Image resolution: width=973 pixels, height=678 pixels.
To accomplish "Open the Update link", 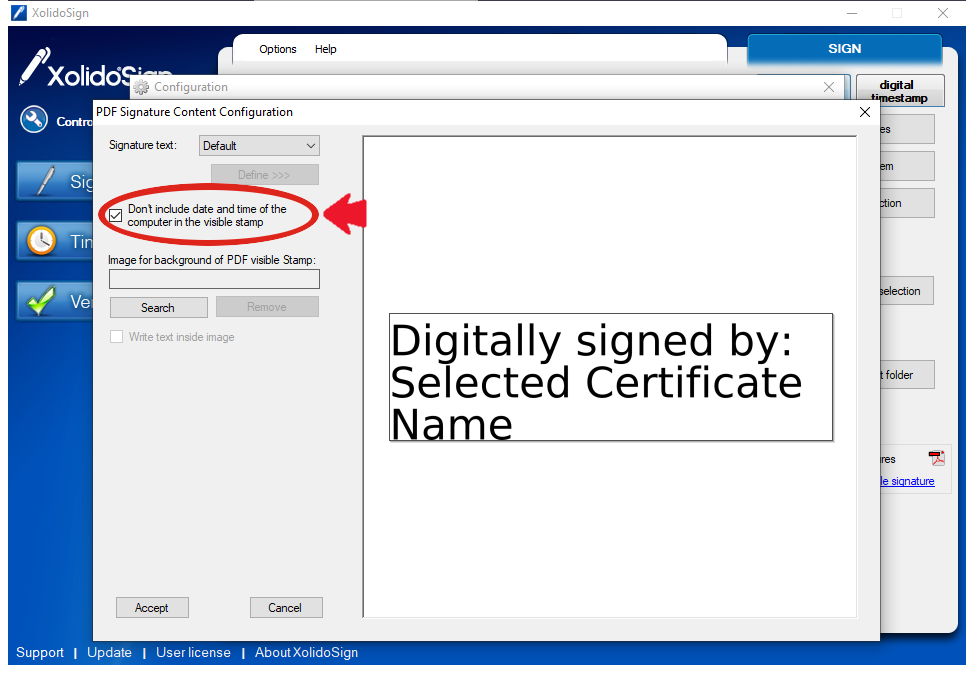I will [109, 653].
